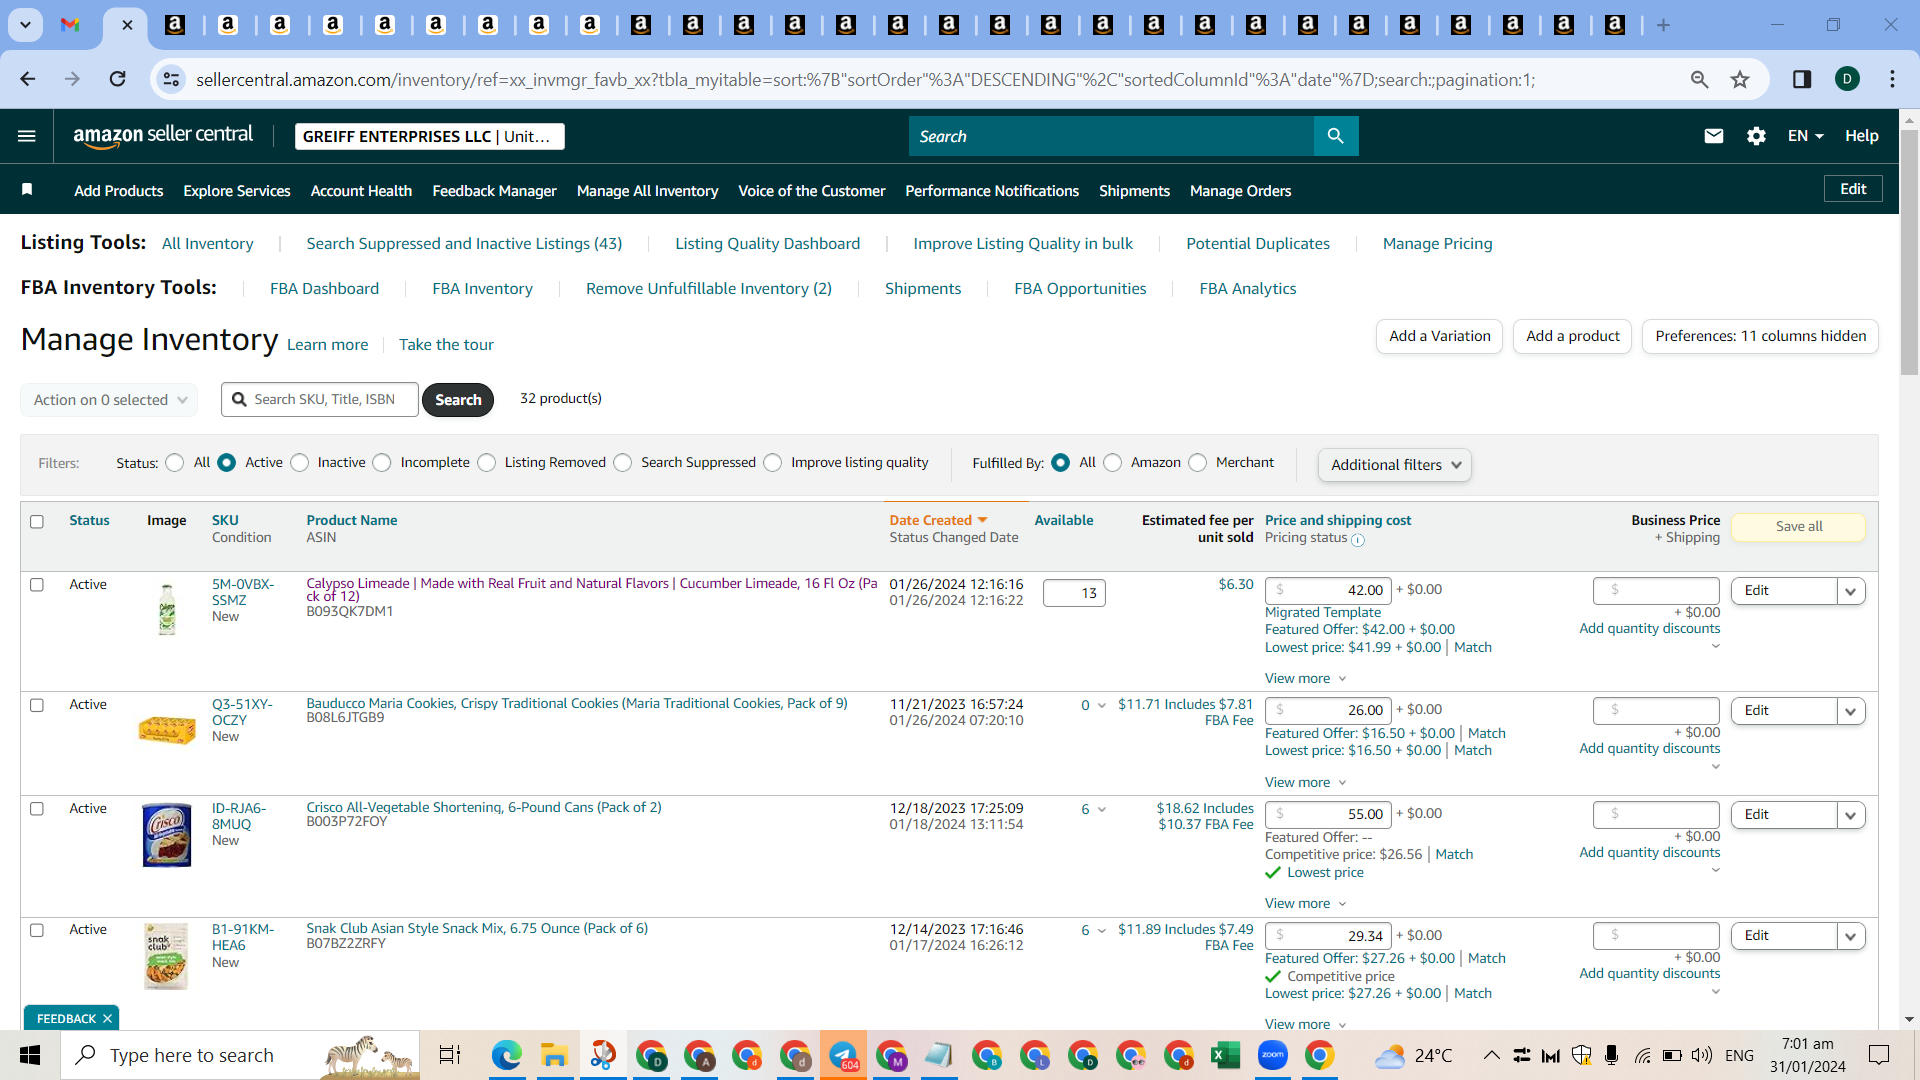Open a new browser tab
The height and width of the screenshot is (1080, 1920).
click(x=1663, y=25)
